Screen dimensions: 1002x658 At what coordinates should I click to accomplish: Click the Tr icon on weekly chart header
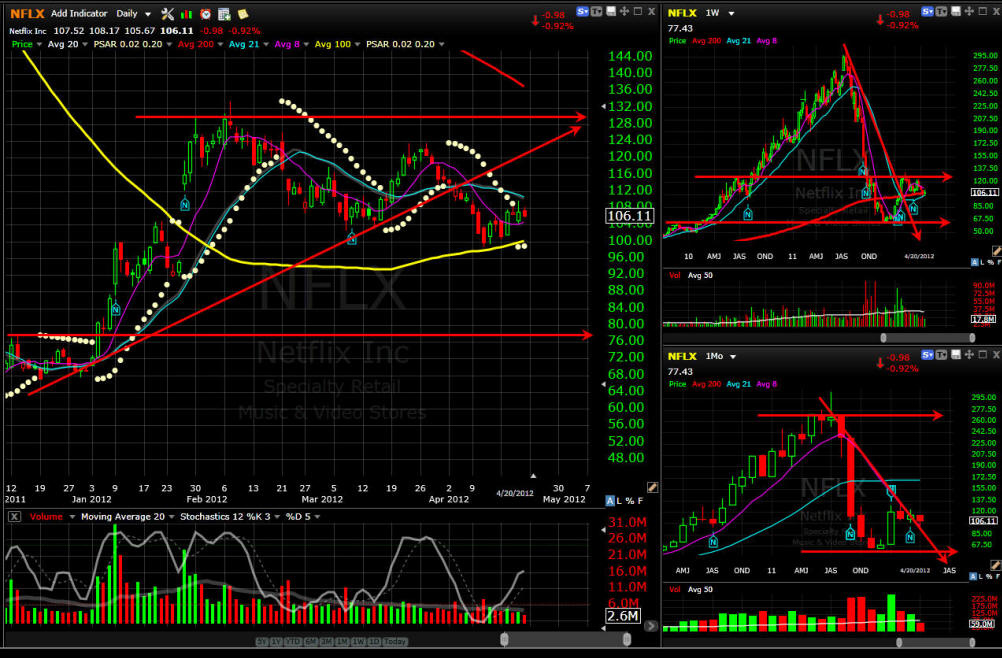[941, 11]
